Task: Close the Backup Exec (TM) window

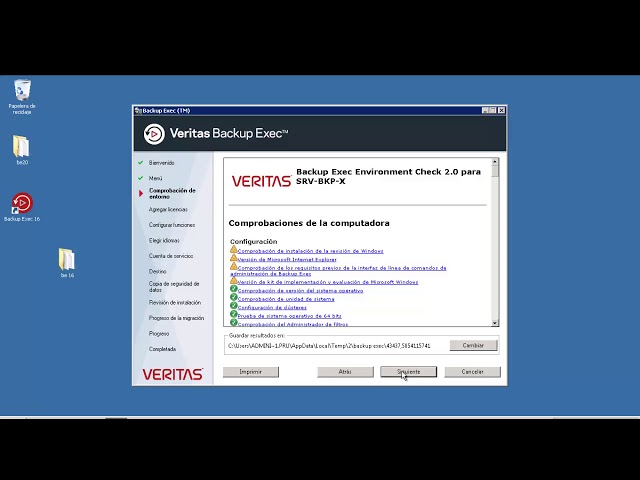Action: pyautogui.click(x=502, y=111)
